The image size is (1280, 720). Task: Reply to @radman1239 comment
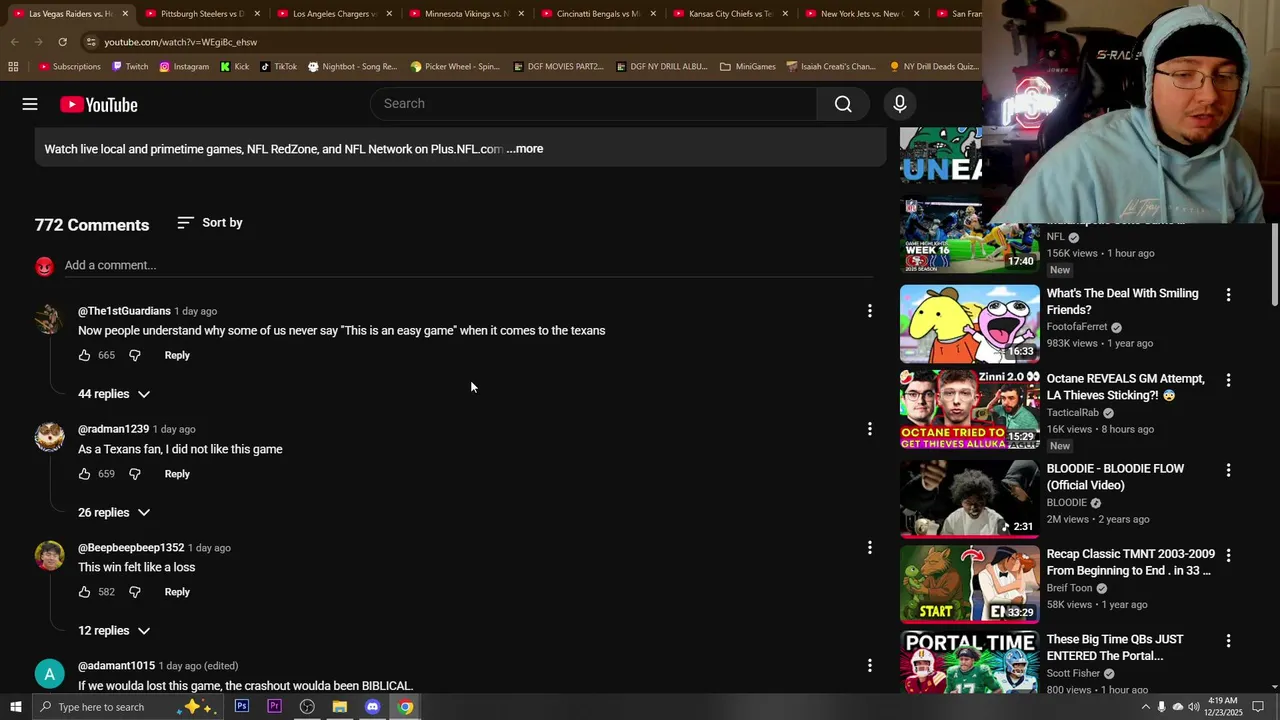177,474
